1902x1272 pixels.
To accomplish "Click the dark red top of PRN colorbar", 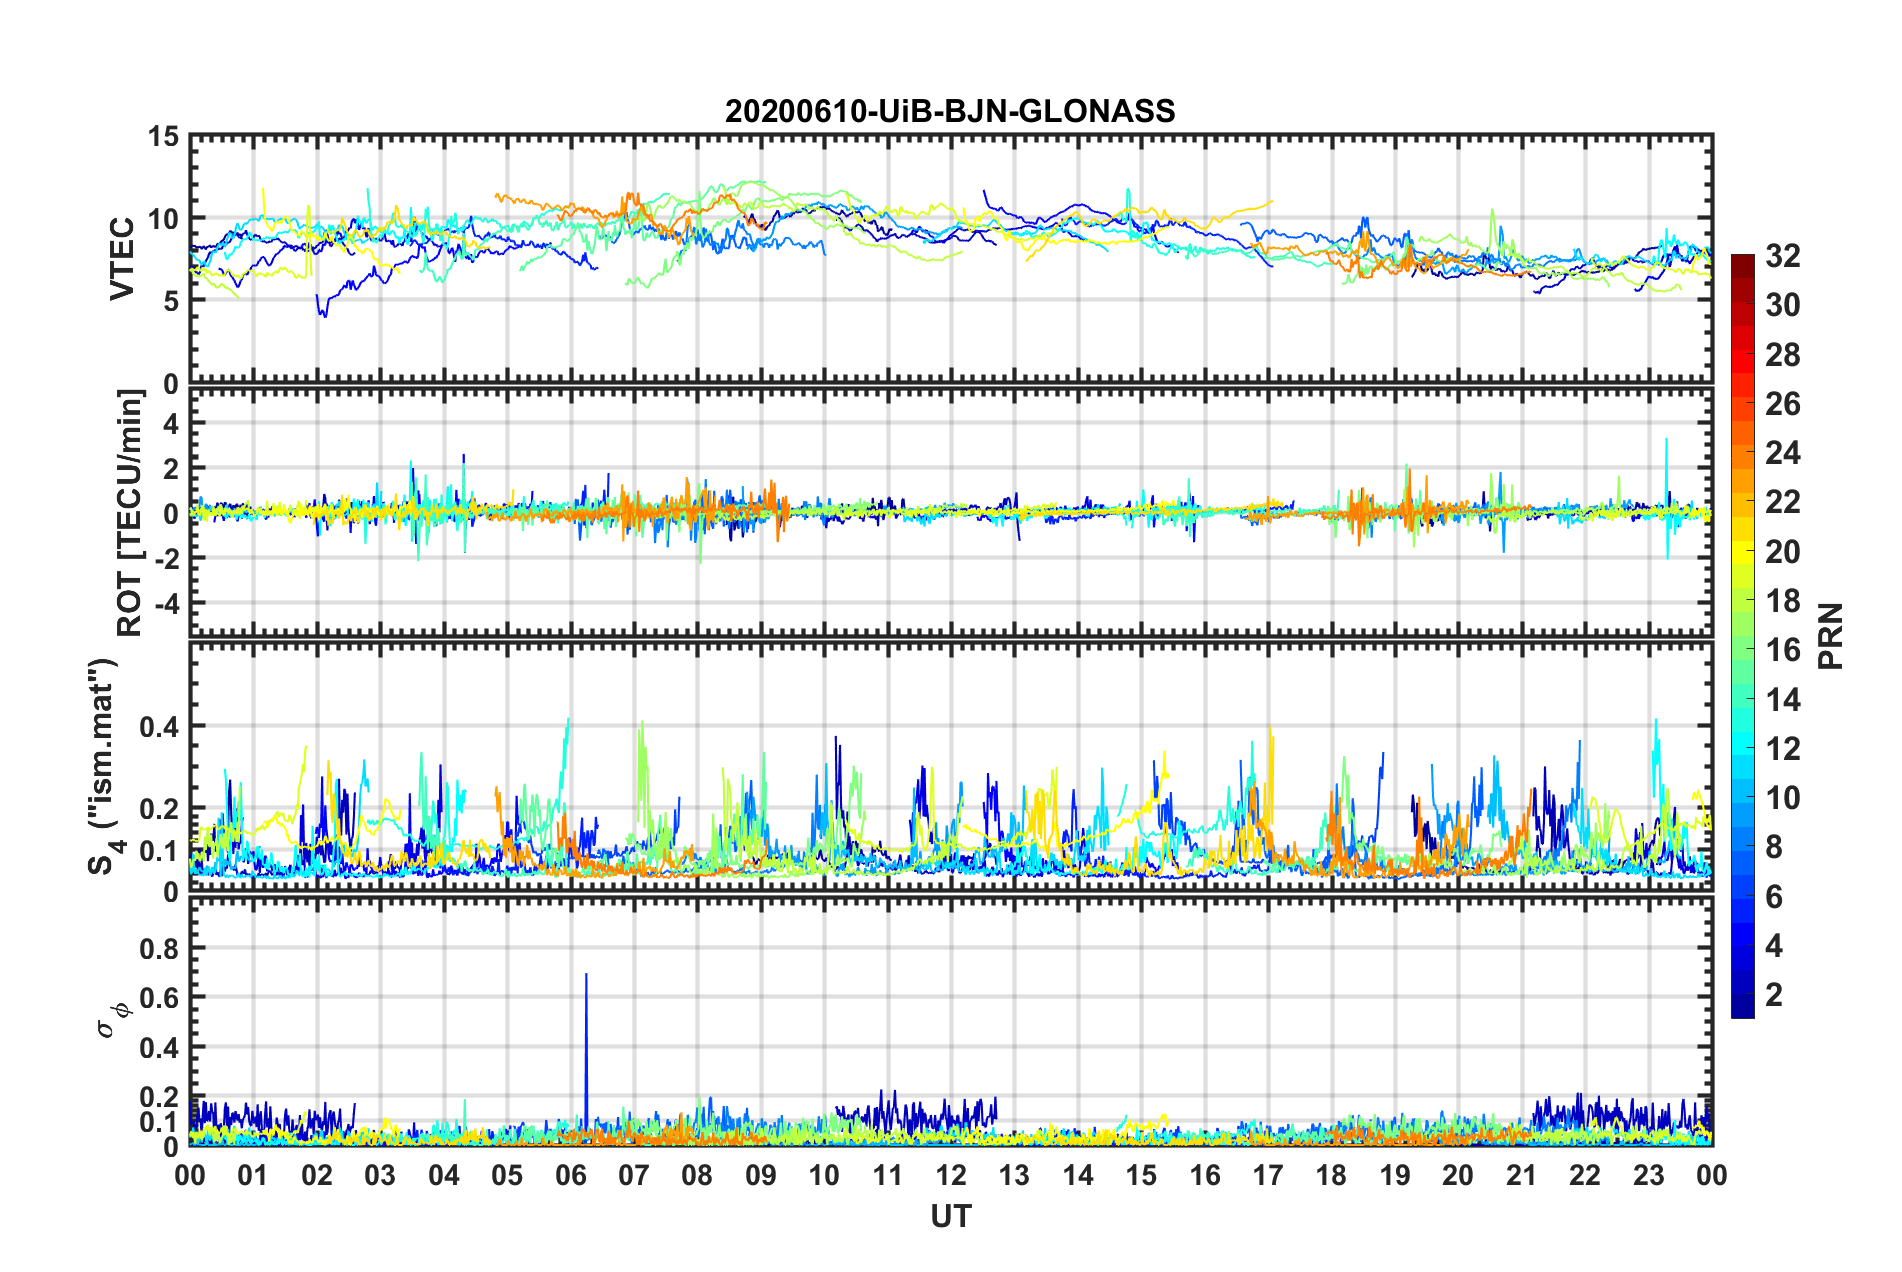I will click(1742, 264).
